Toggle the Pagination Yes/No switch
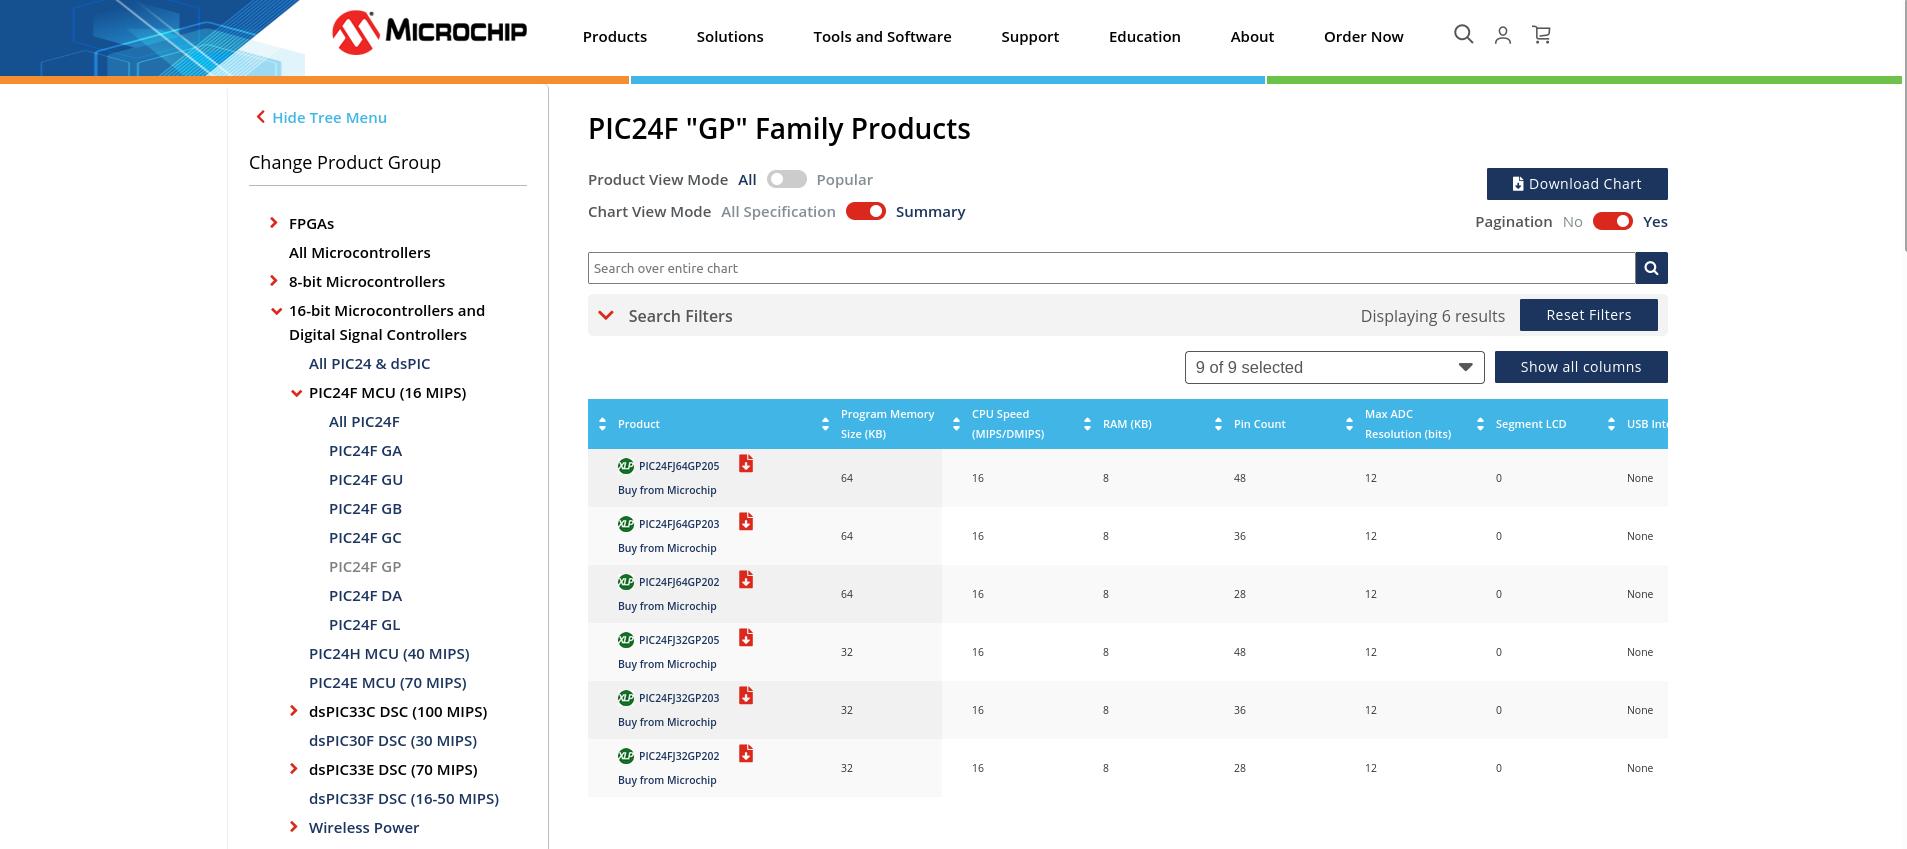The height and width of the screenshot is (849, 1907). pyautogui.click(x=1613, y=221)
